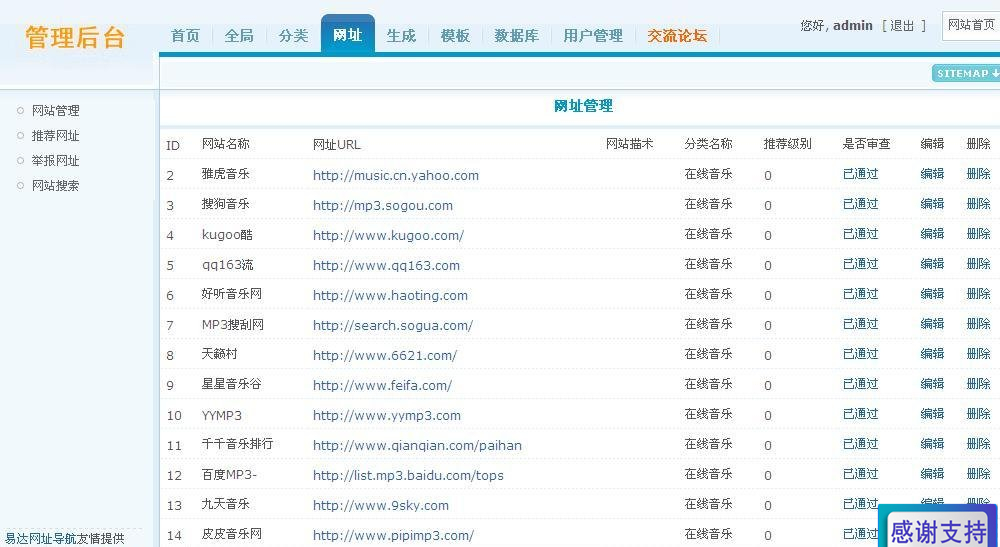The image size is (1000, 547).
Task: Delete the 好听音乐网 entry
Action: tap(978, 293)
